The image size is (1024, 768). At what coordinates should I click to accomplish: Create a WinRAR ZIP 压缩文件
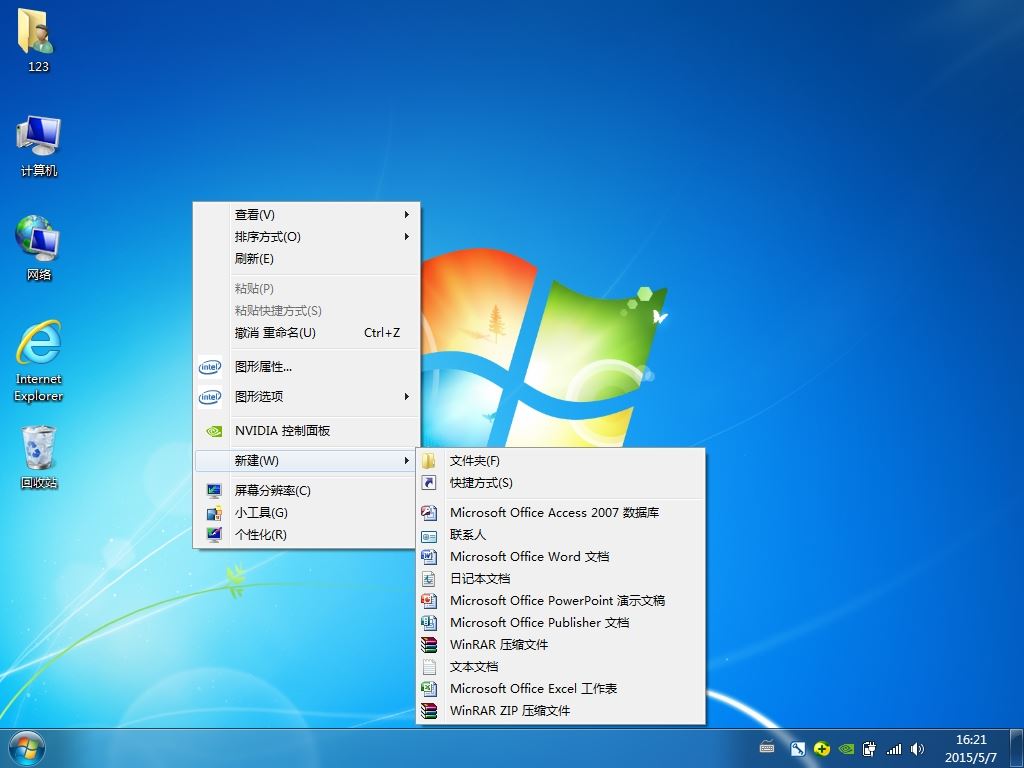pyautogui.click(x=560, y=711)
